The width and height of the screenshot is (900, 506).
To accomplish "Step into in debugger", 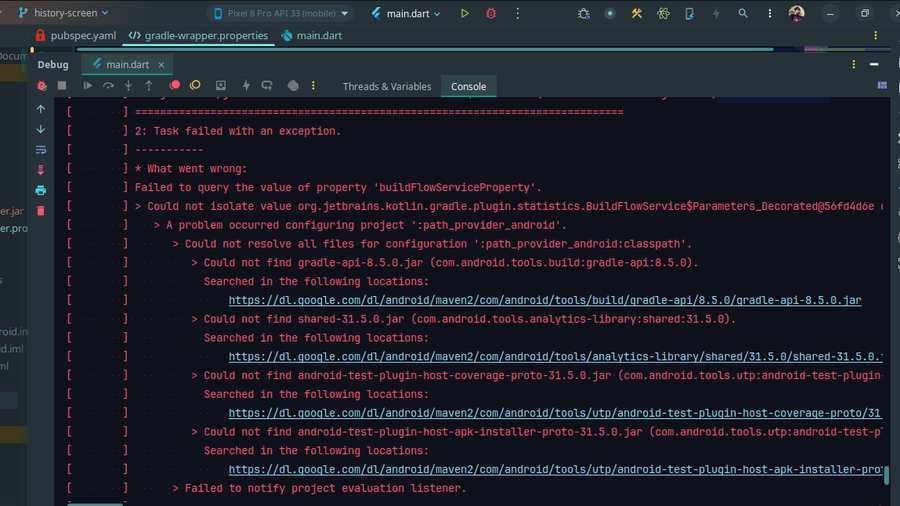I will [129, 85].
